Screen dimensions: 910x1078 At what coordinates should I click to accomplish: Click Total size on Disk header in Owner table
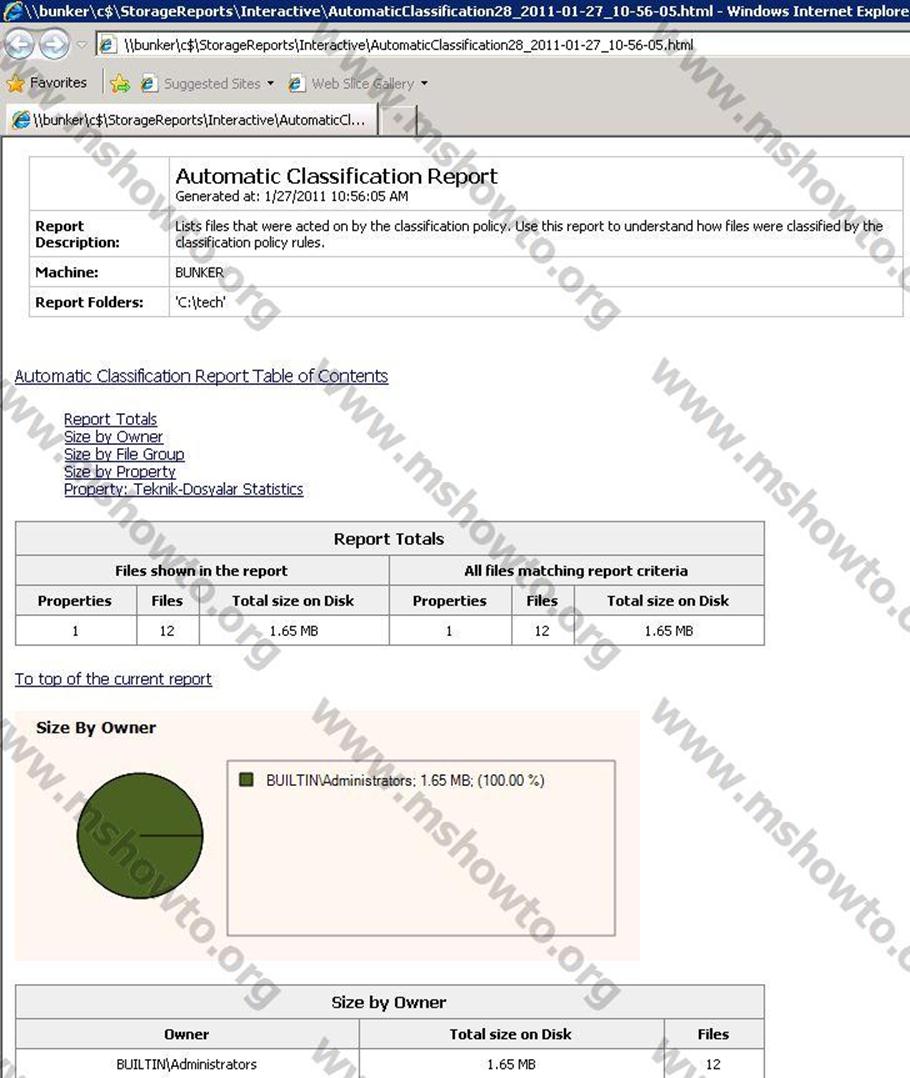(511, 1034)
